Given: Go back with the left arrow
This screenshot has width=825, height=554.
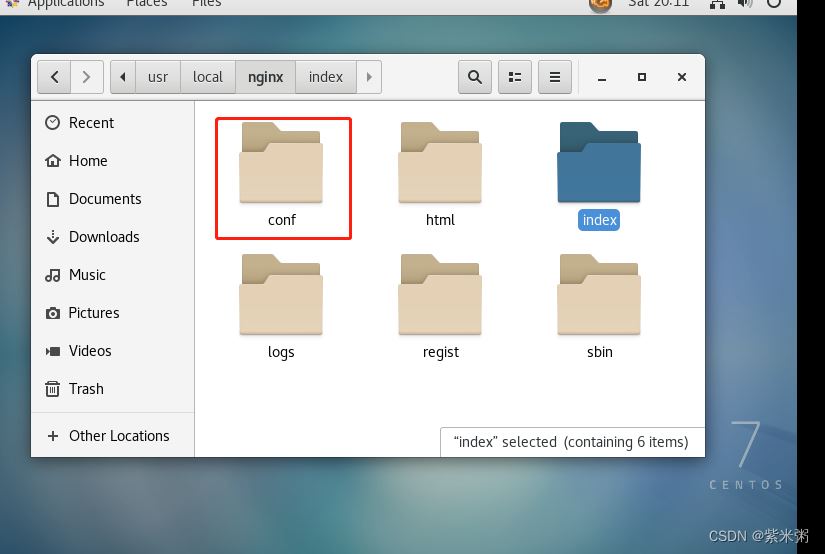Looking at the screenshot, I should [54, 77].
